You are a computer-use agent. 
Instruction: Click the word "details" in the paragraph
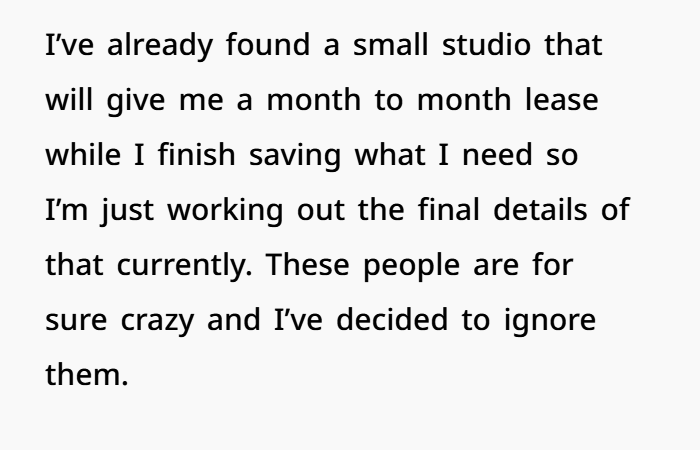click(x=540, y=209)
